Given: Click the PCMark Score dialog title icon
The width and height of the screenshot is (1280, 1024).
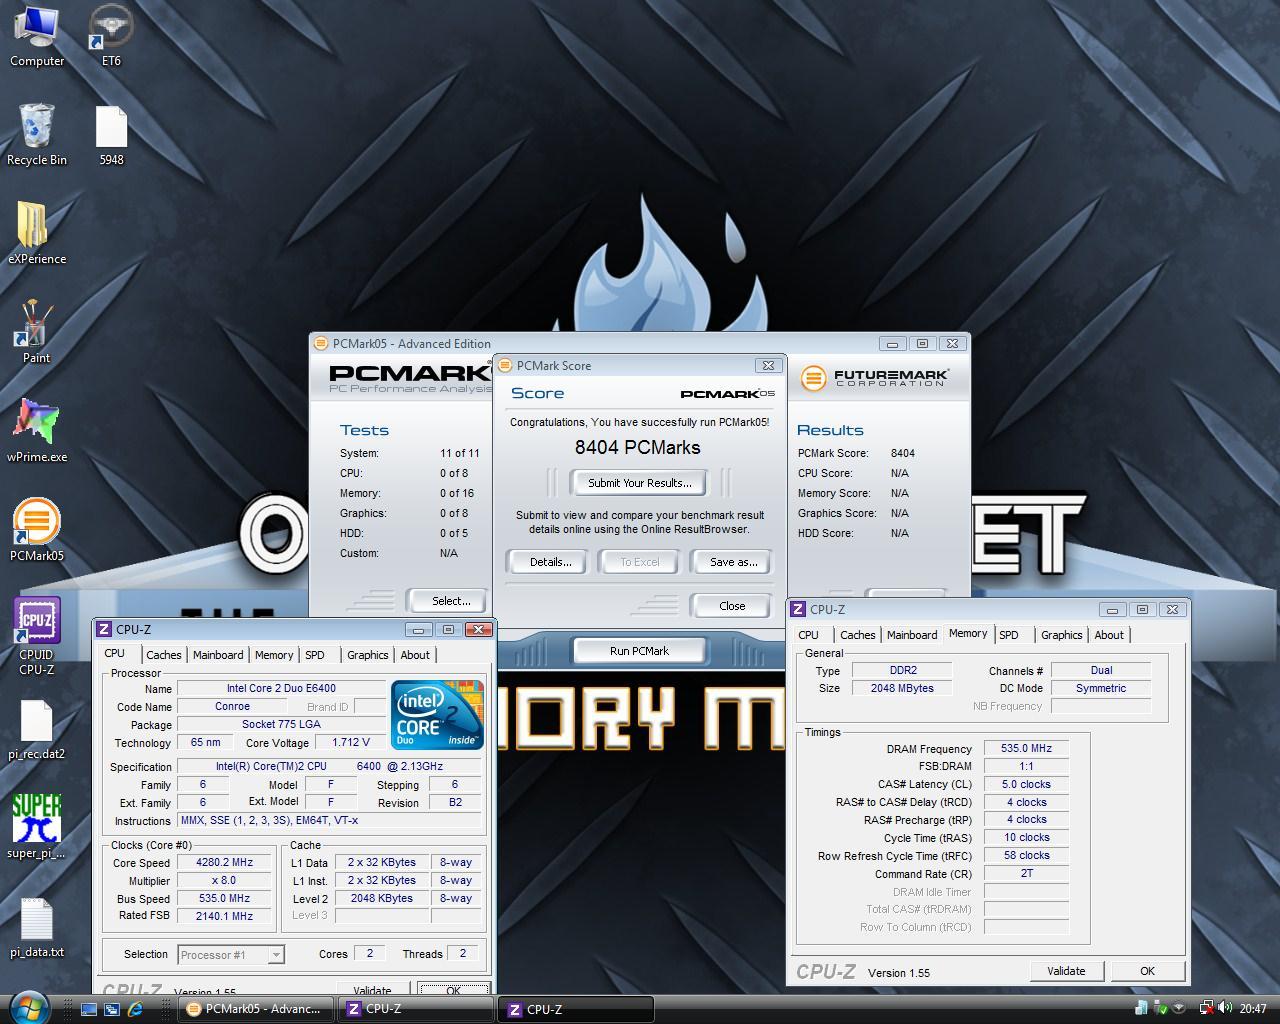Looking at the screenshot, I should [x=506, y=365].
